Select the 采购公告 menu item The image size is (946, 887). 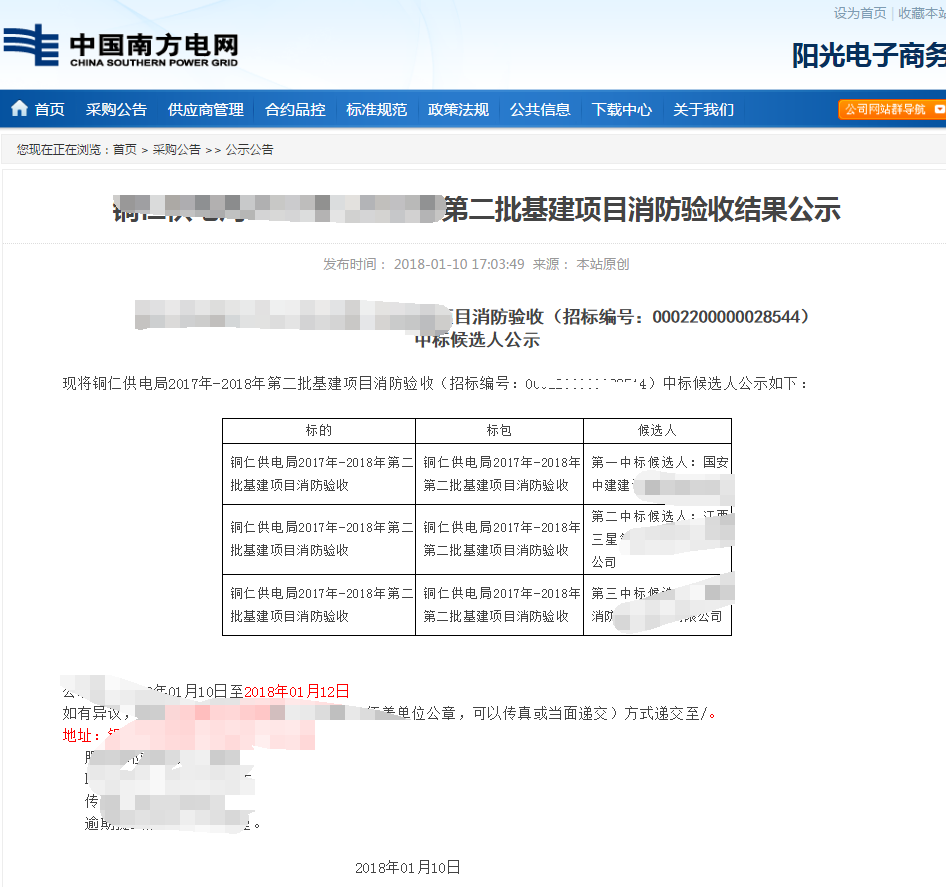click(x=116, y=109)
